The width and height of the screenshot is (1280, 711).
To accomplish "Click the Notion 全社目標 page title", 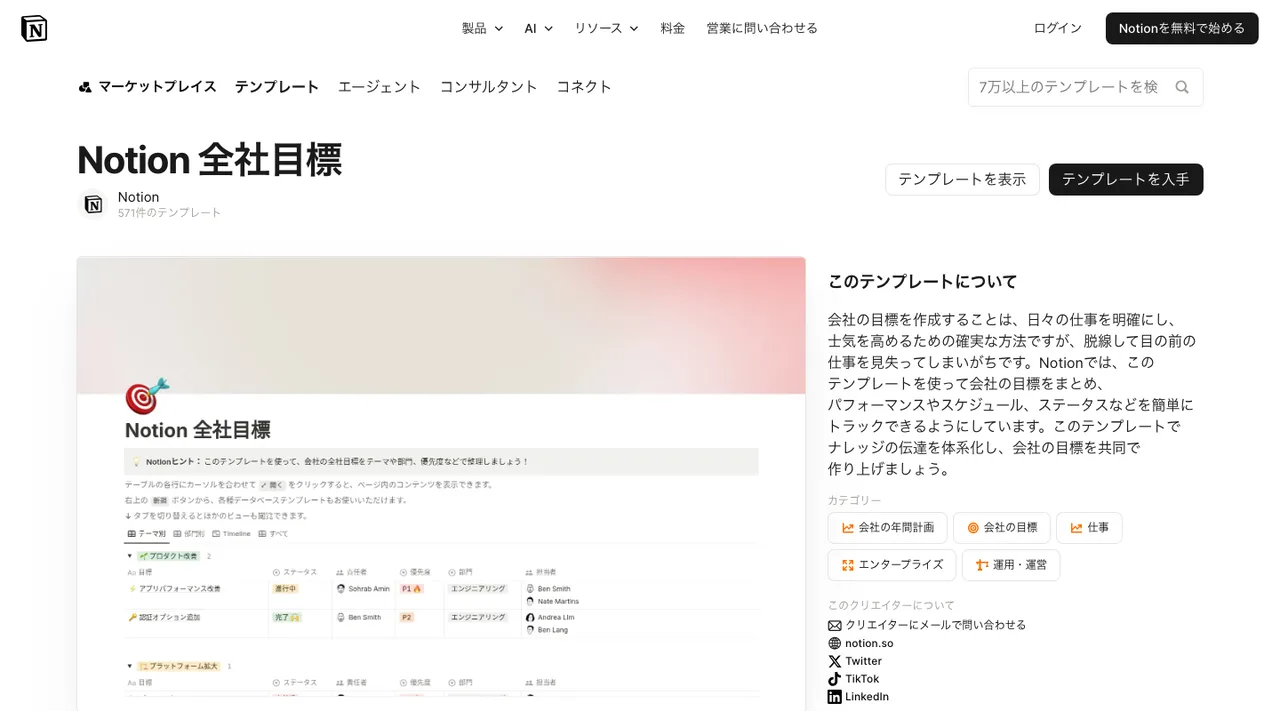I will [210, 160].
